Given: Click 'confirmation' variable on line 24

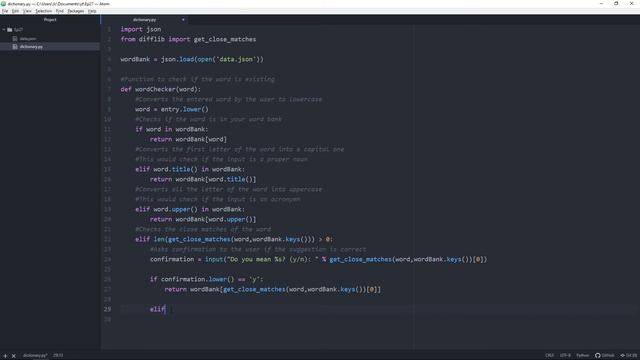Looking at the screenshot, I should pyautogui.click(x=172, y=259).
